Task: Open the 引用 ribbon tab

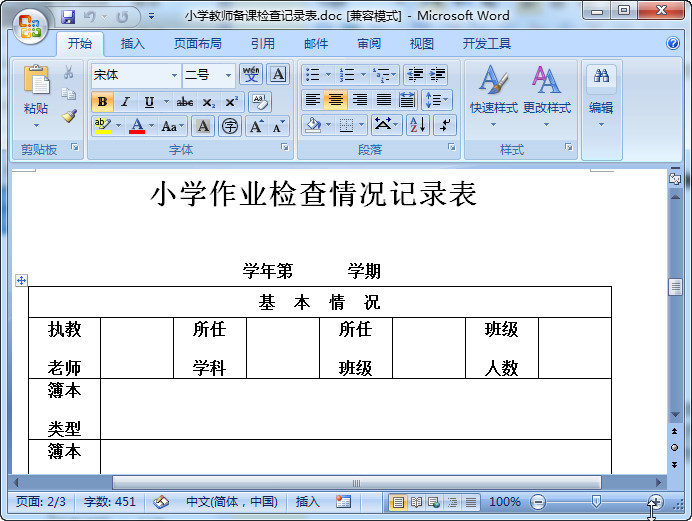Action: coord(263,44)
